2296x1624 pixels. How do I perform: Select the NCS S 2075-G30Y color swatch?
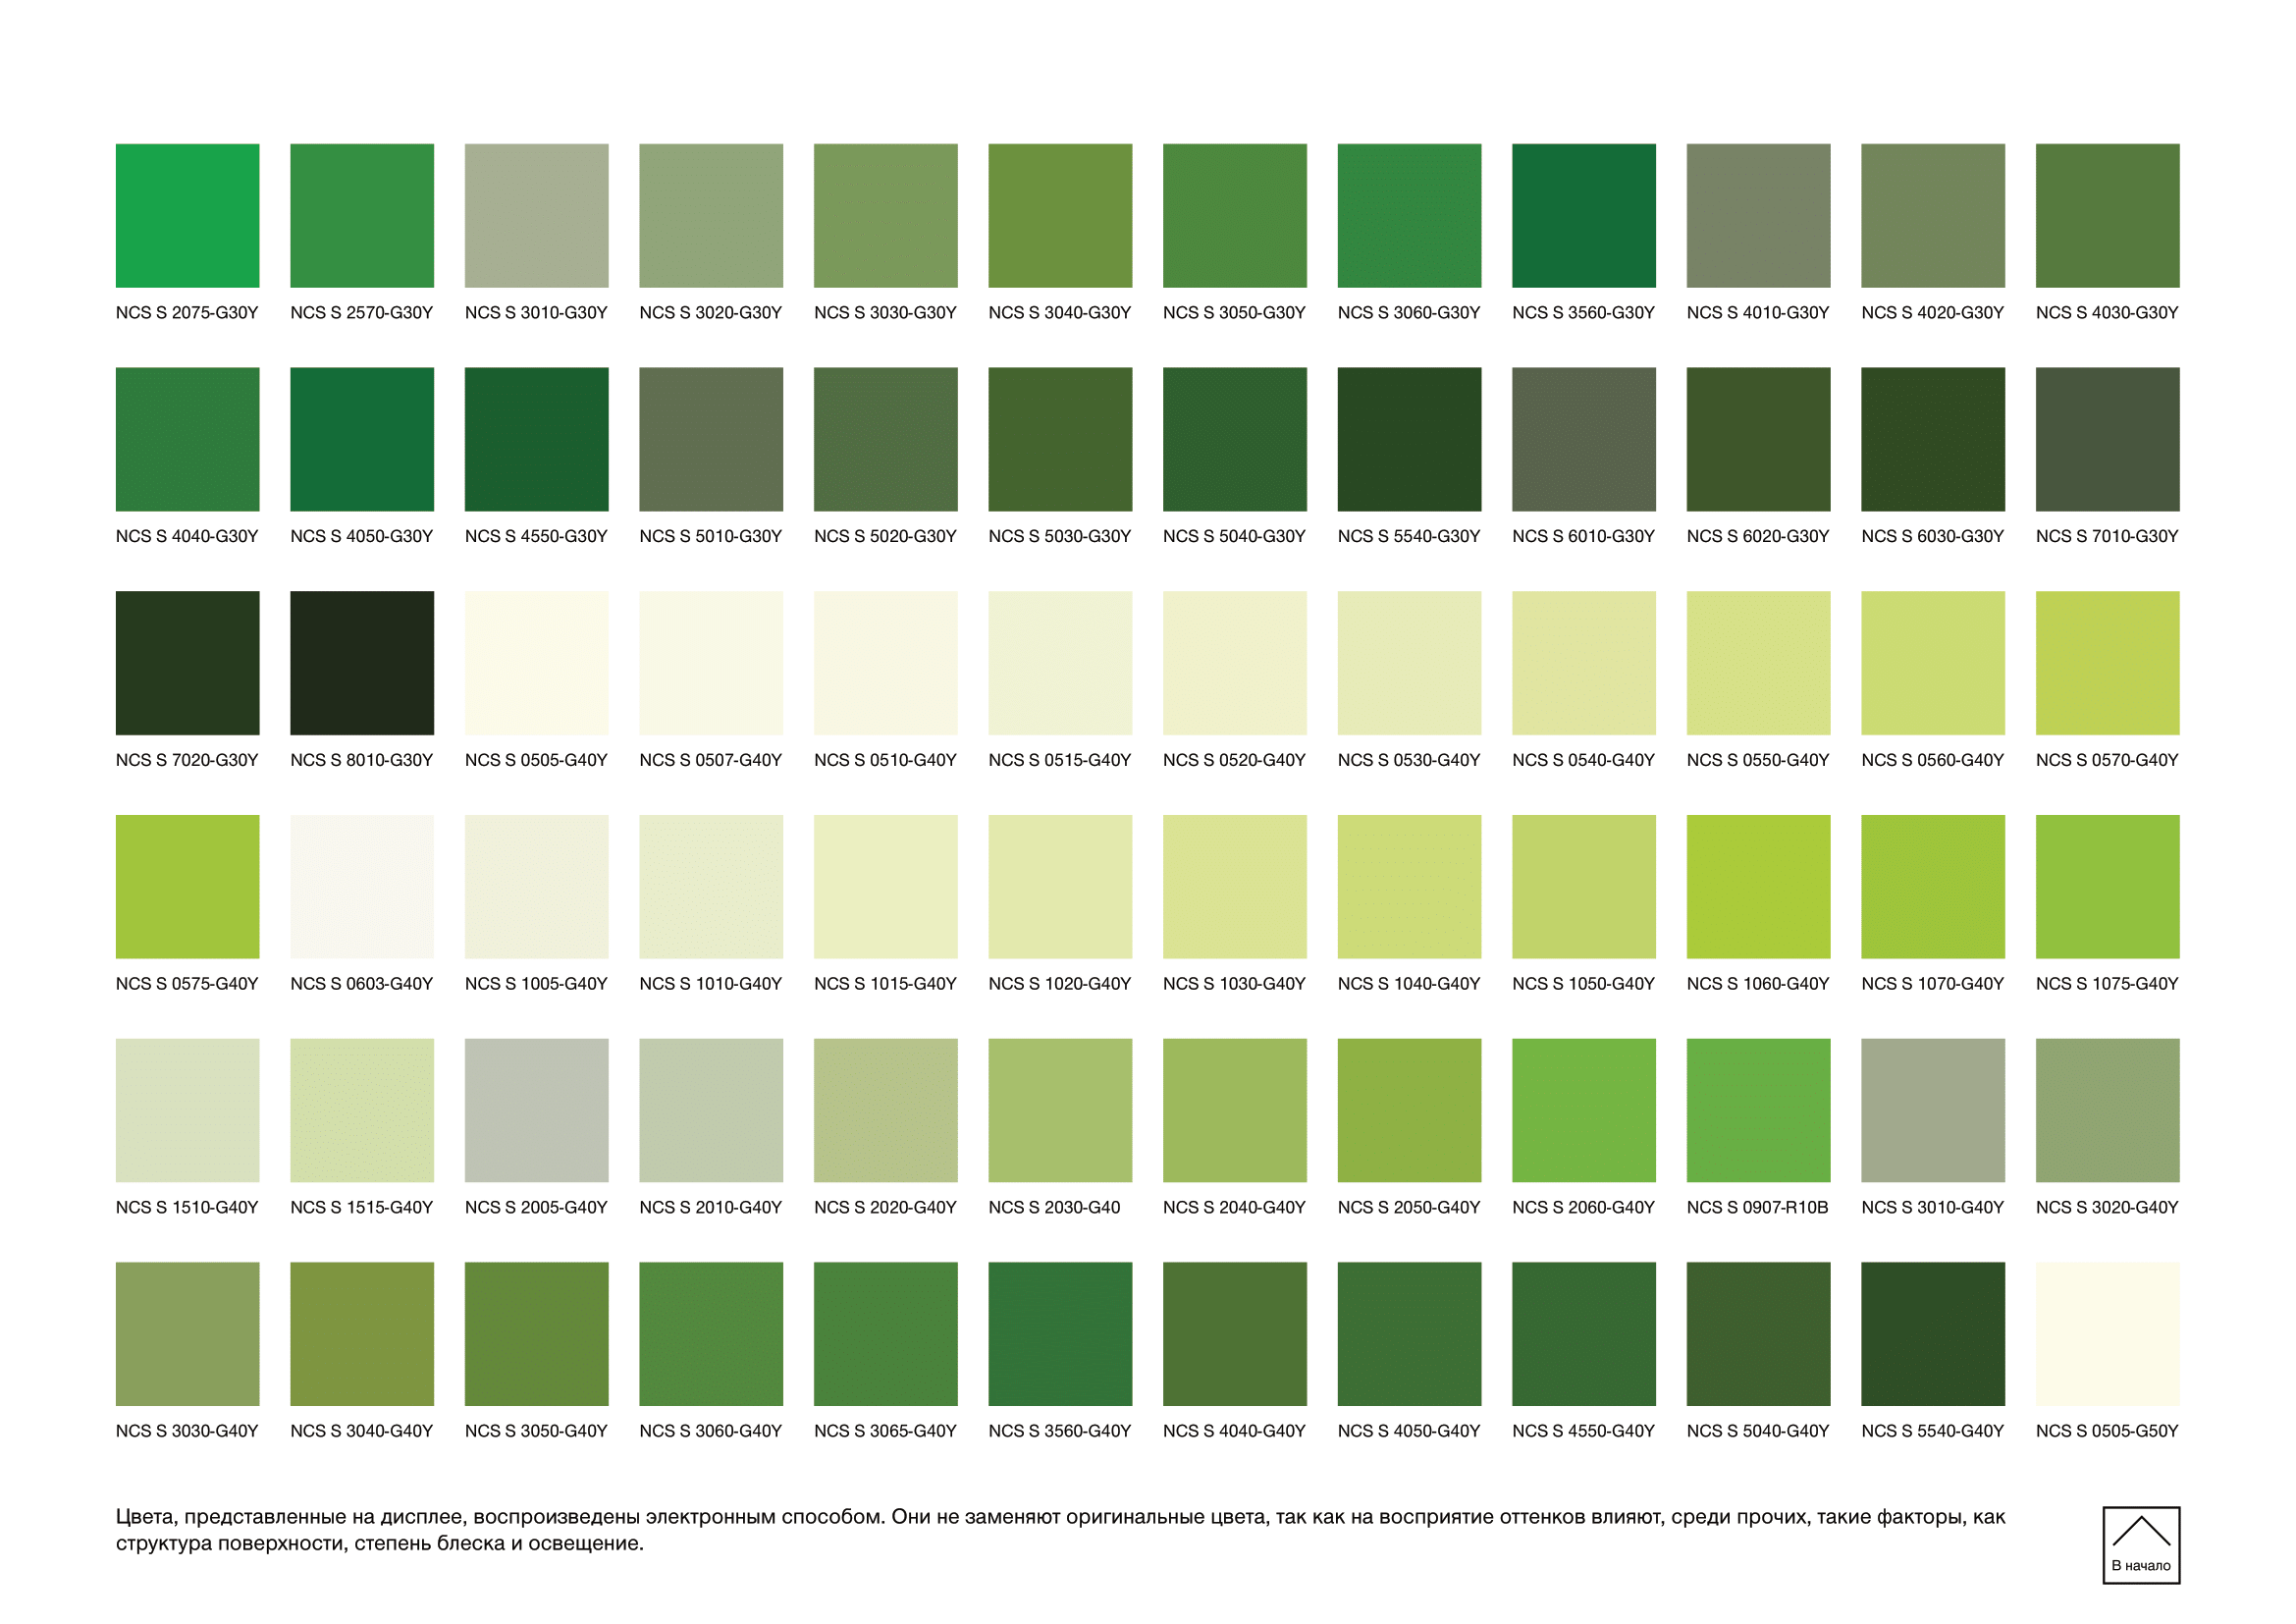tap(187, 216)
